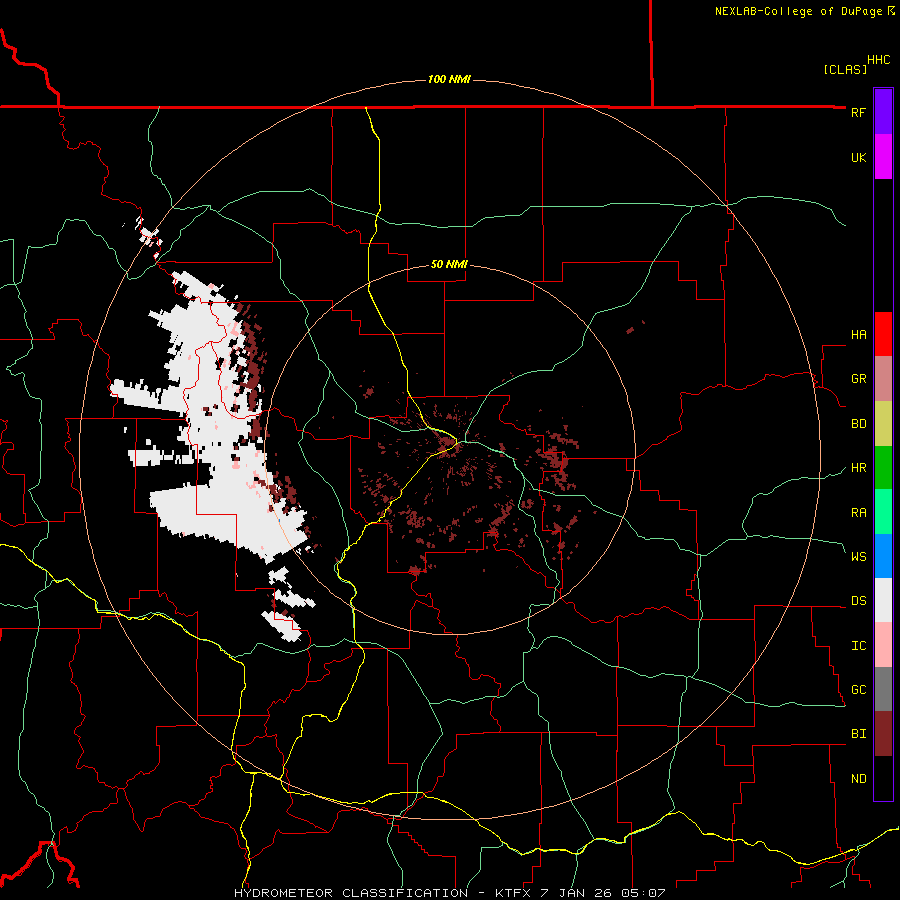Click the GR legend label
The height and width of the screenshot is (900, 900).
[x=858, y=379]
